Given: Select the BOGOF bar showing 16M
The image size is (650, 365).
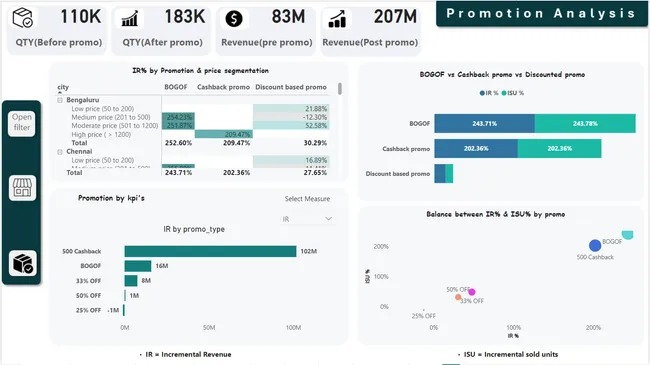Looking at the screenshot, I should coord(138,266).
